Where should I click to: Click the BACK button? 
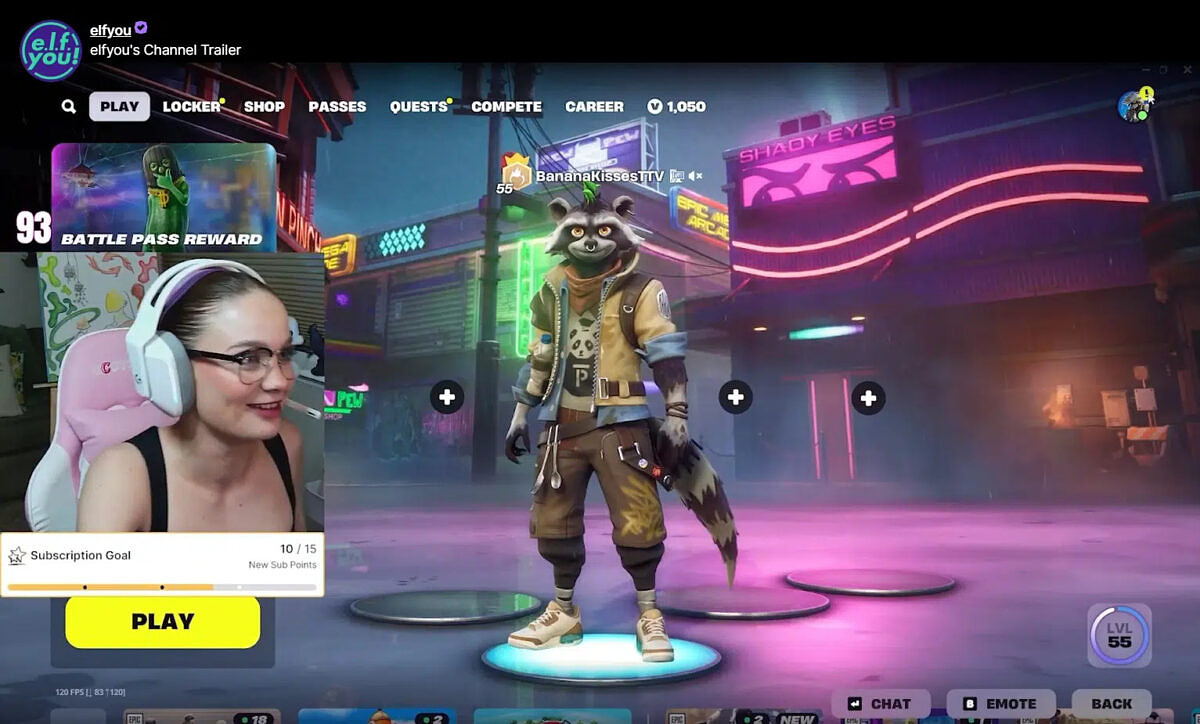pos(1111,703)
